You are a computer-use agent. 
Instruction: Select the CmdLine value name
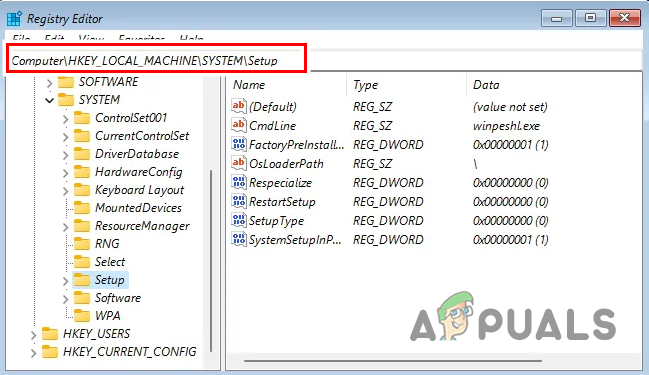pyautogui.click(x=272, y=125)
